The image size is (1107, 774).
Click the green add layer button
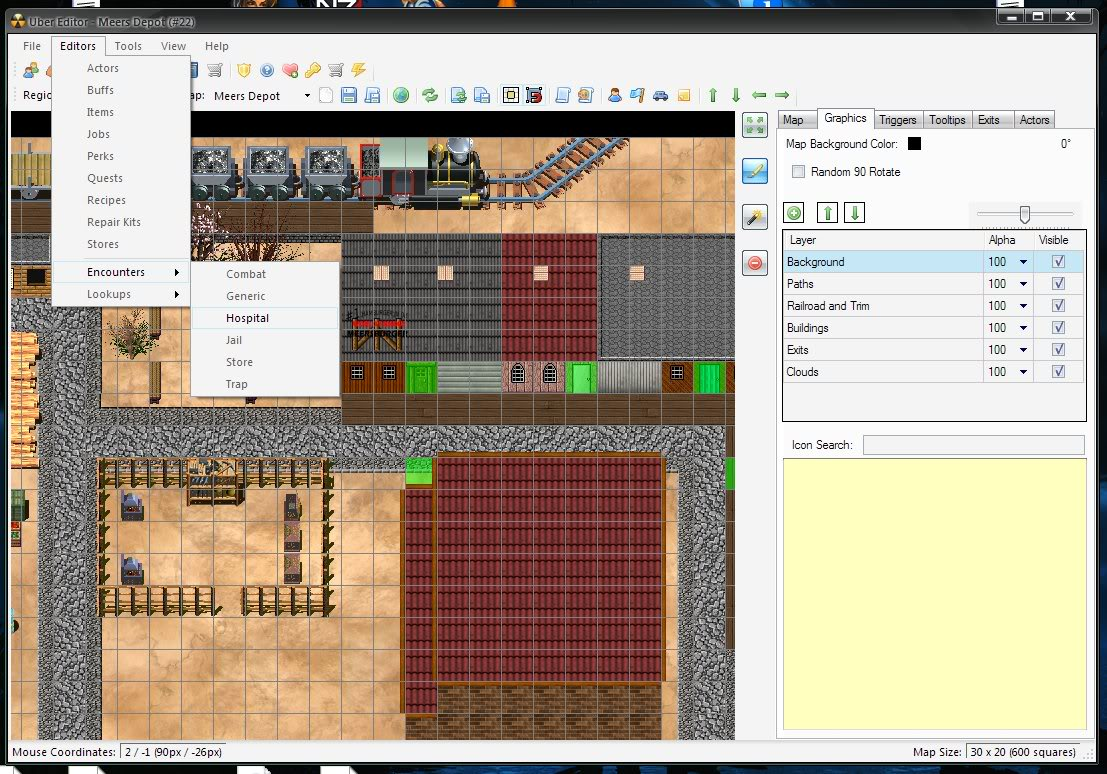click(794, 212)
